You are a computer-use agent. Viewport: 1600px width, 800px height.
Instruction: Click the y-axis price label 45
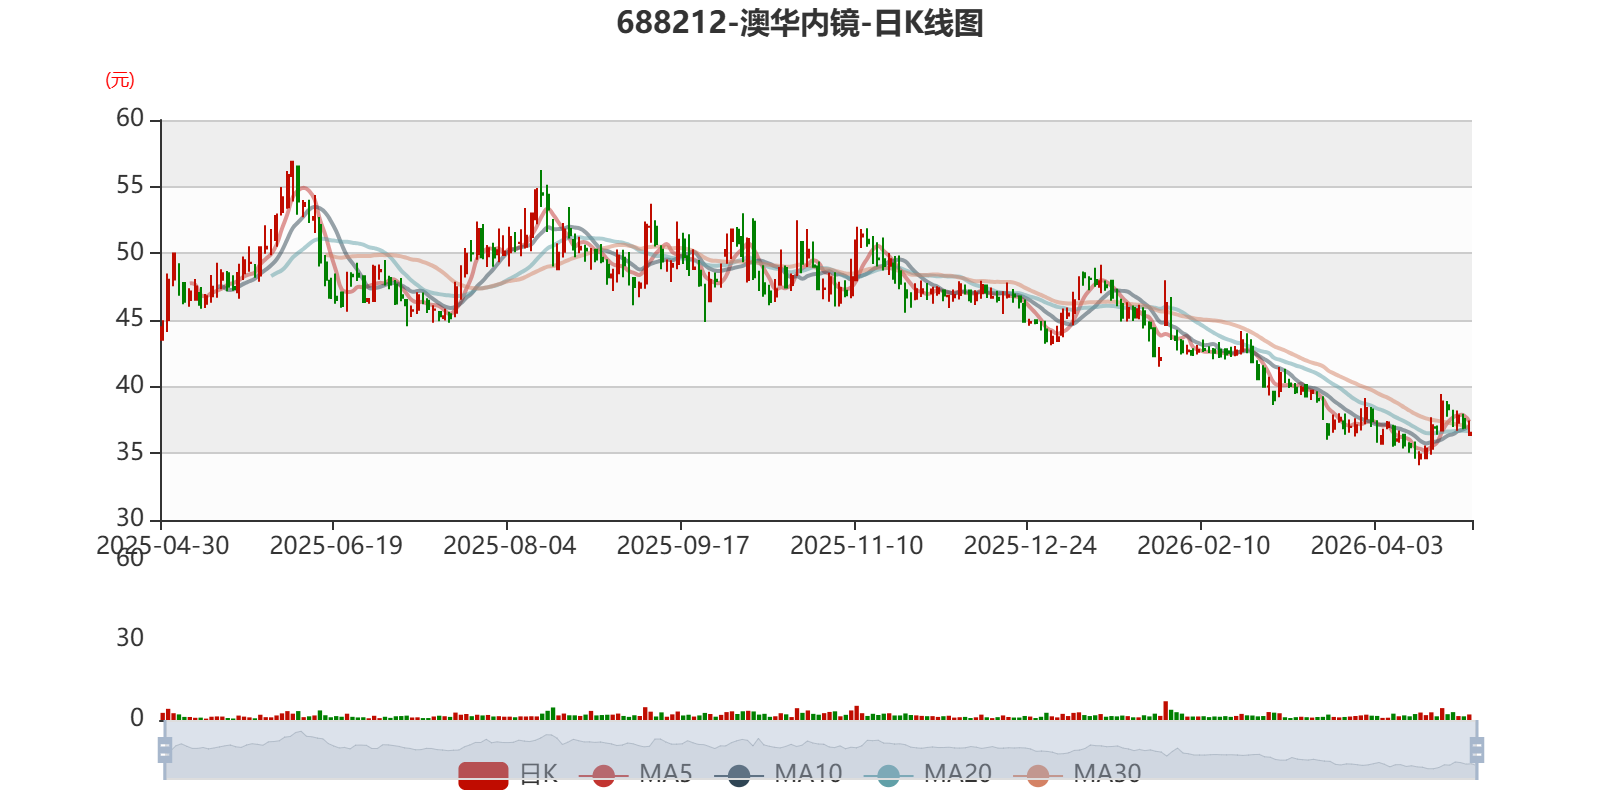click(x=130, y=319)
